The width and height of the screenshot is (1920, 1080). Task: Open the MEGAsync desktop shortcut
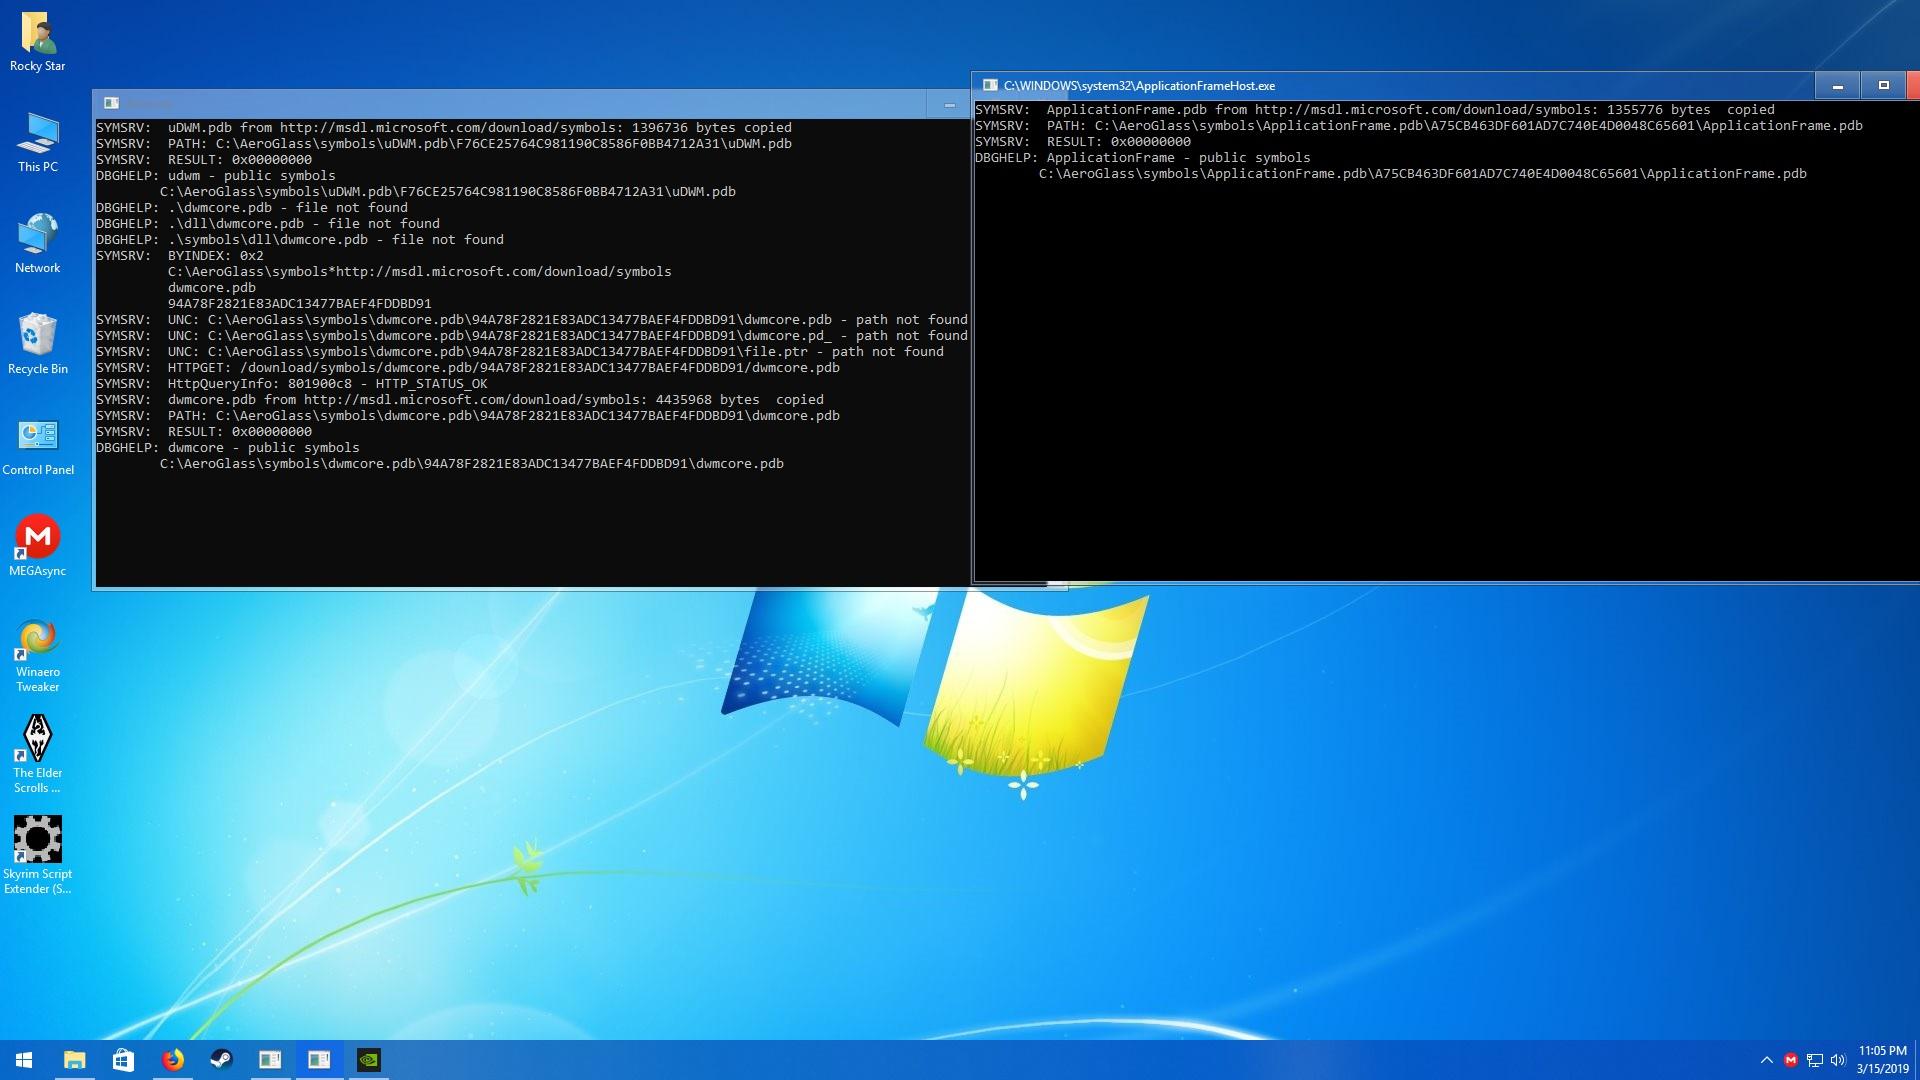[38, 546]
